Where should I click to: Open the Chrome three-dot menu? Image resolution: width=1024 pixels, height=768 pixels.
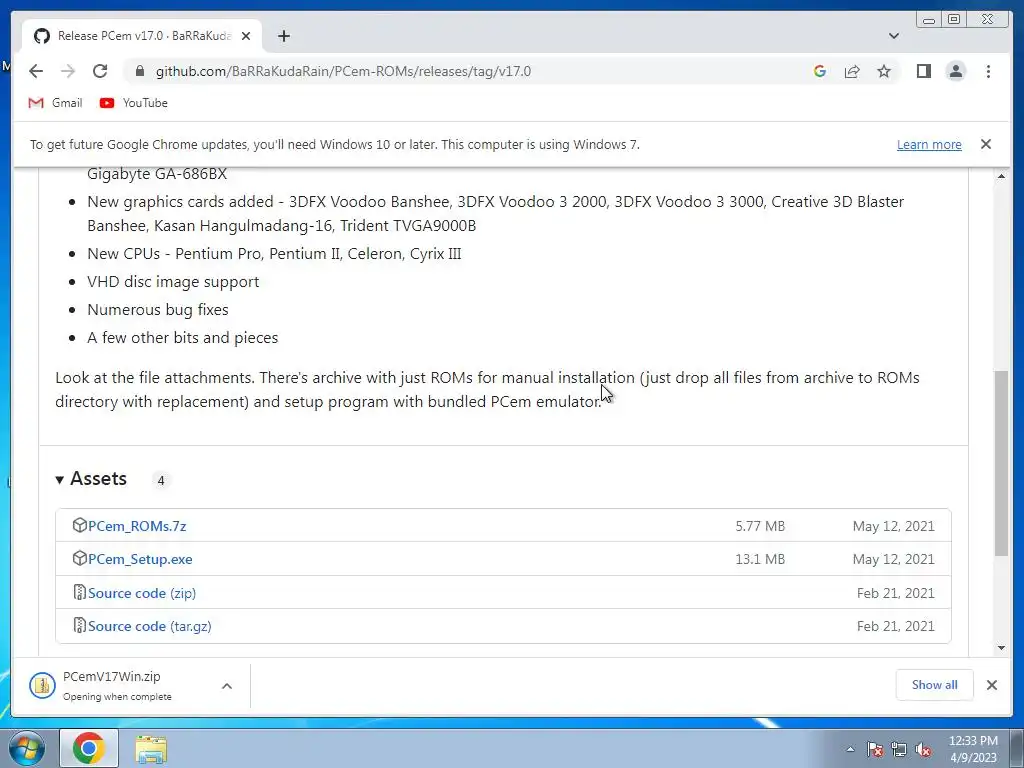coord(988,71)
